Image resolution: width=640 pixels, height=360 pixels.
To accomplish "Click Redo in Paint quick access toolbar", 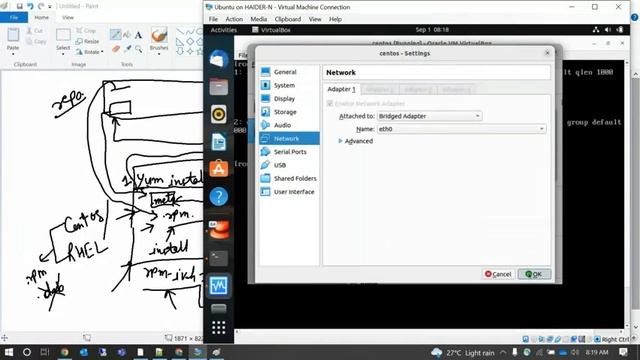I will [x=41, y=6].
